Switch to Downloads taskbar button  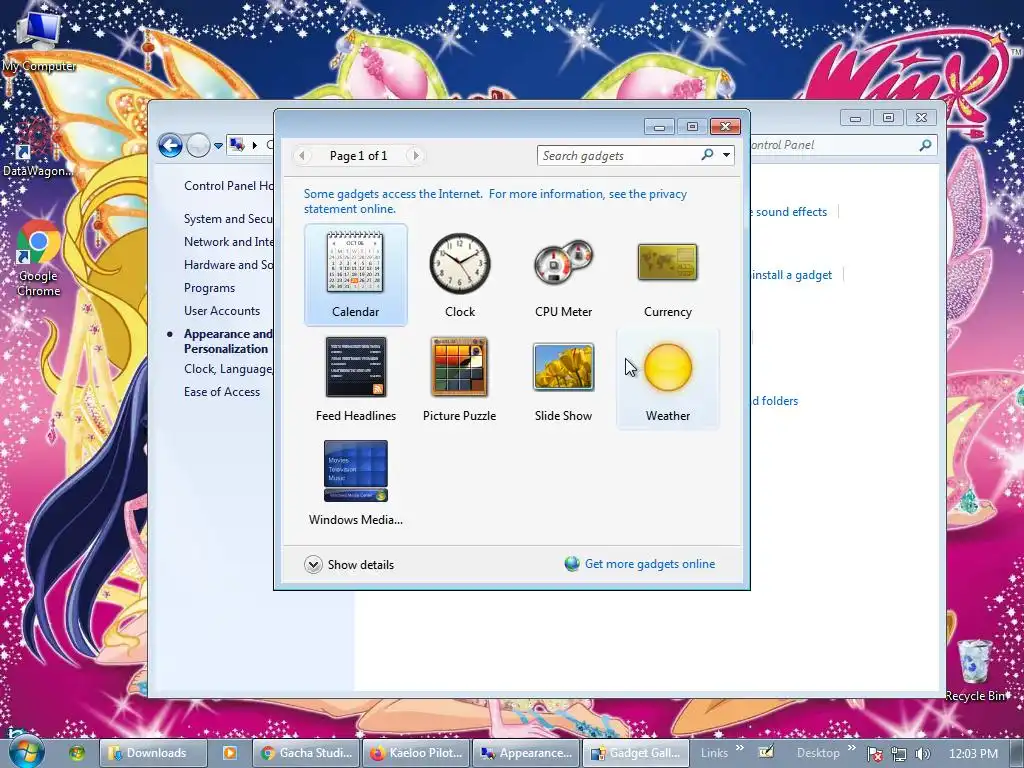point(153,753)
